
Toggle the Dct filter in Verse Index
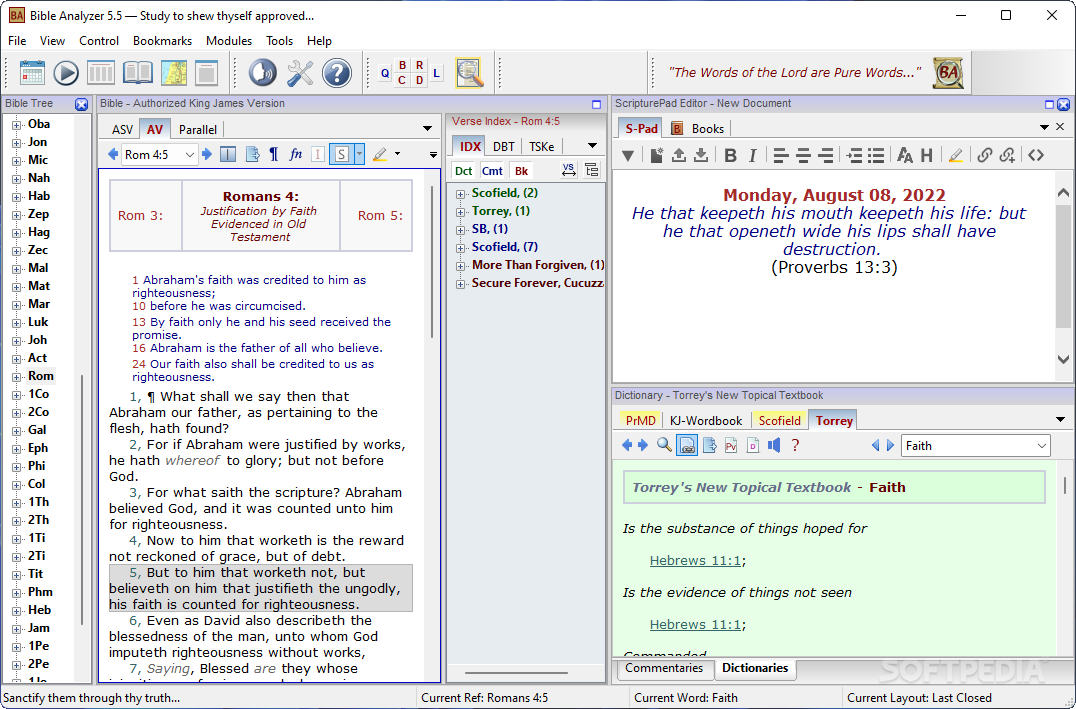tap(464, 171)
